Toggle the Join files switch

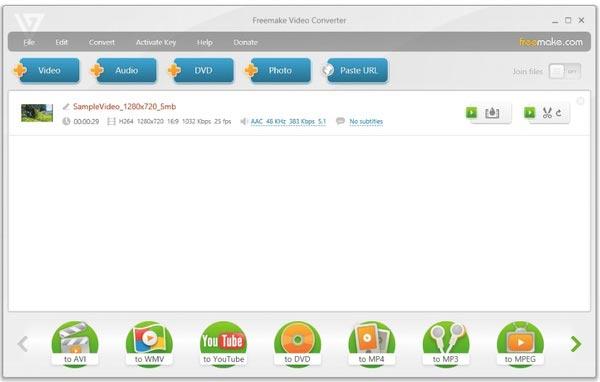click(x=565, y=71)
